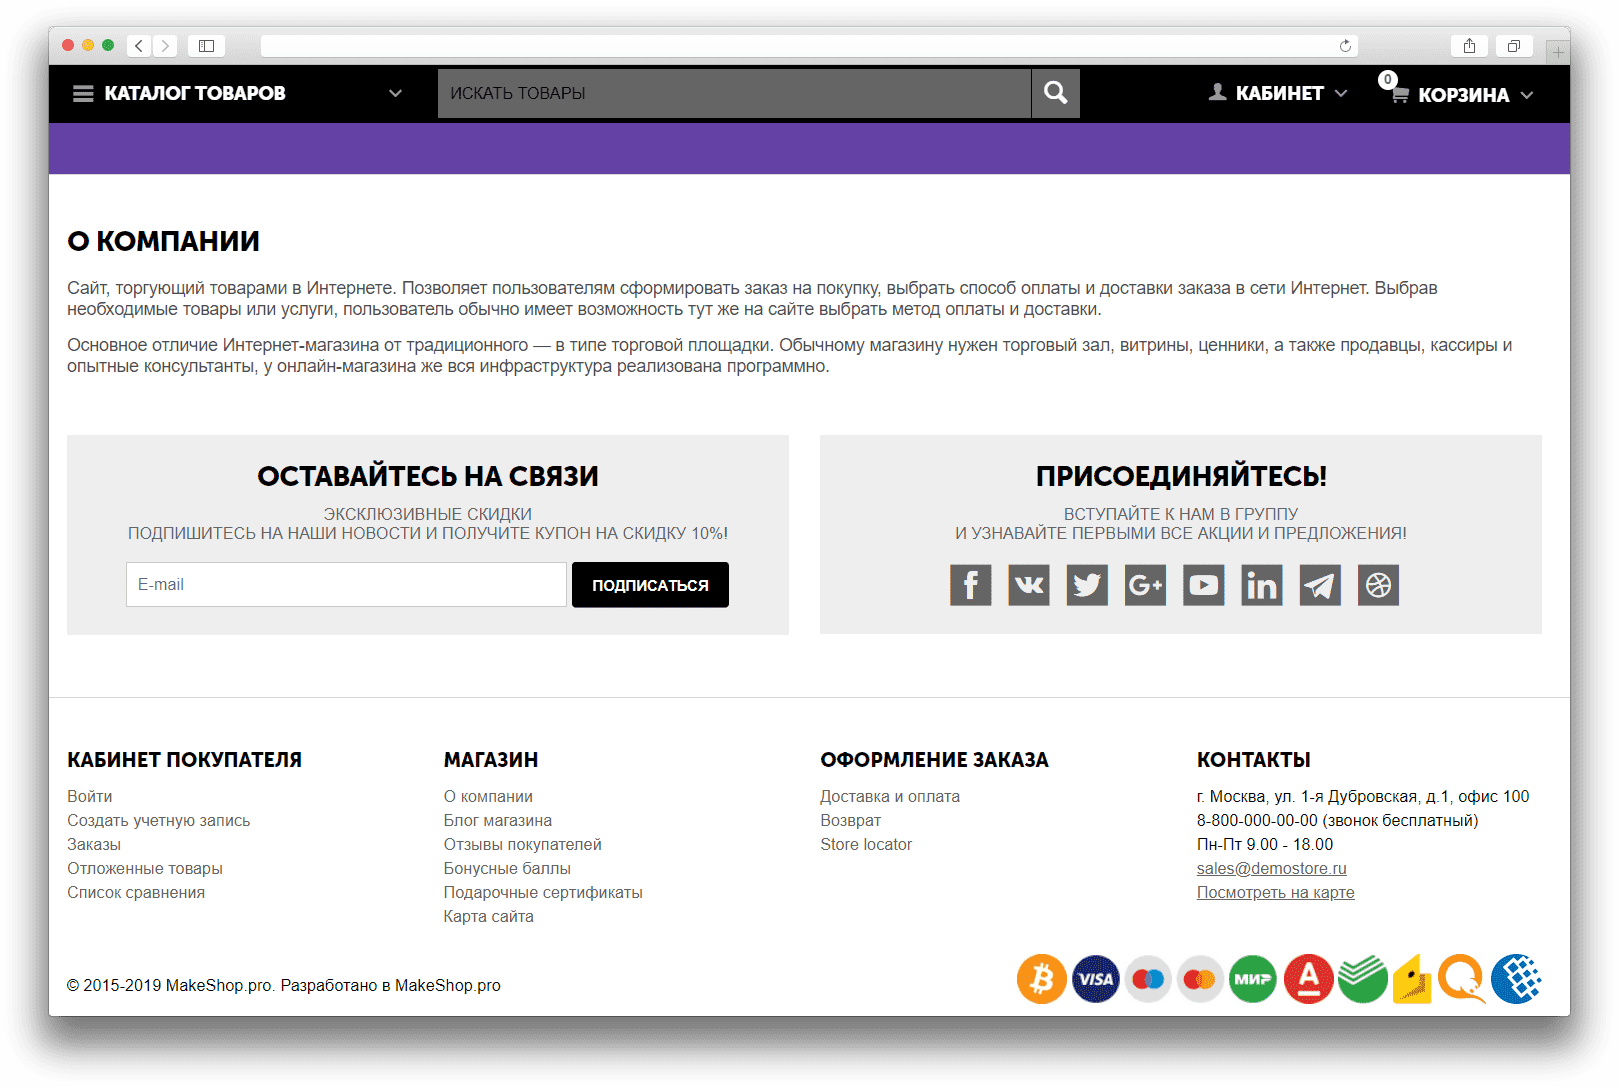Expand the КАТАЛОГ ТОВАРОВ dropdown

click(395, 93)
